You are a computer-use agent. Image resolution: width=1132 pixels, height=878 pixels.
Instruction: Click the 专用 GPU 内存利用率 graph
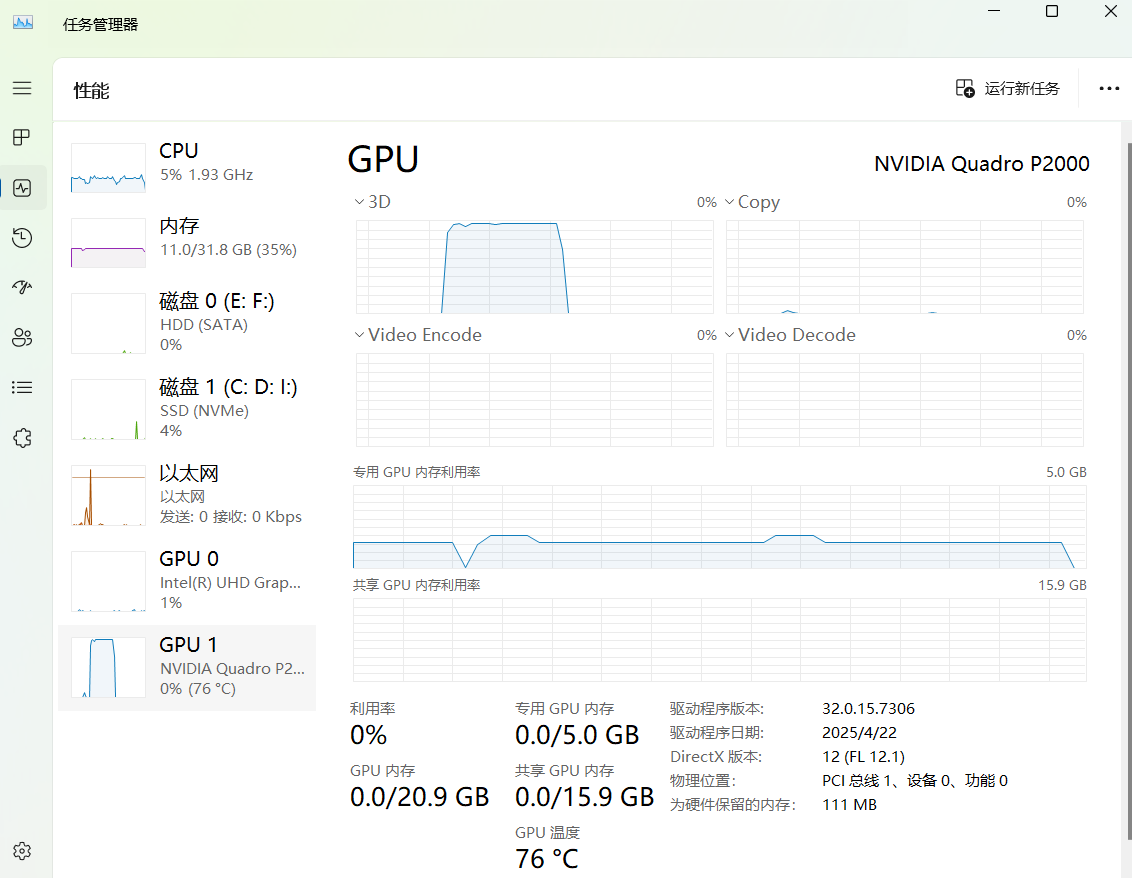tap(720, 526)
